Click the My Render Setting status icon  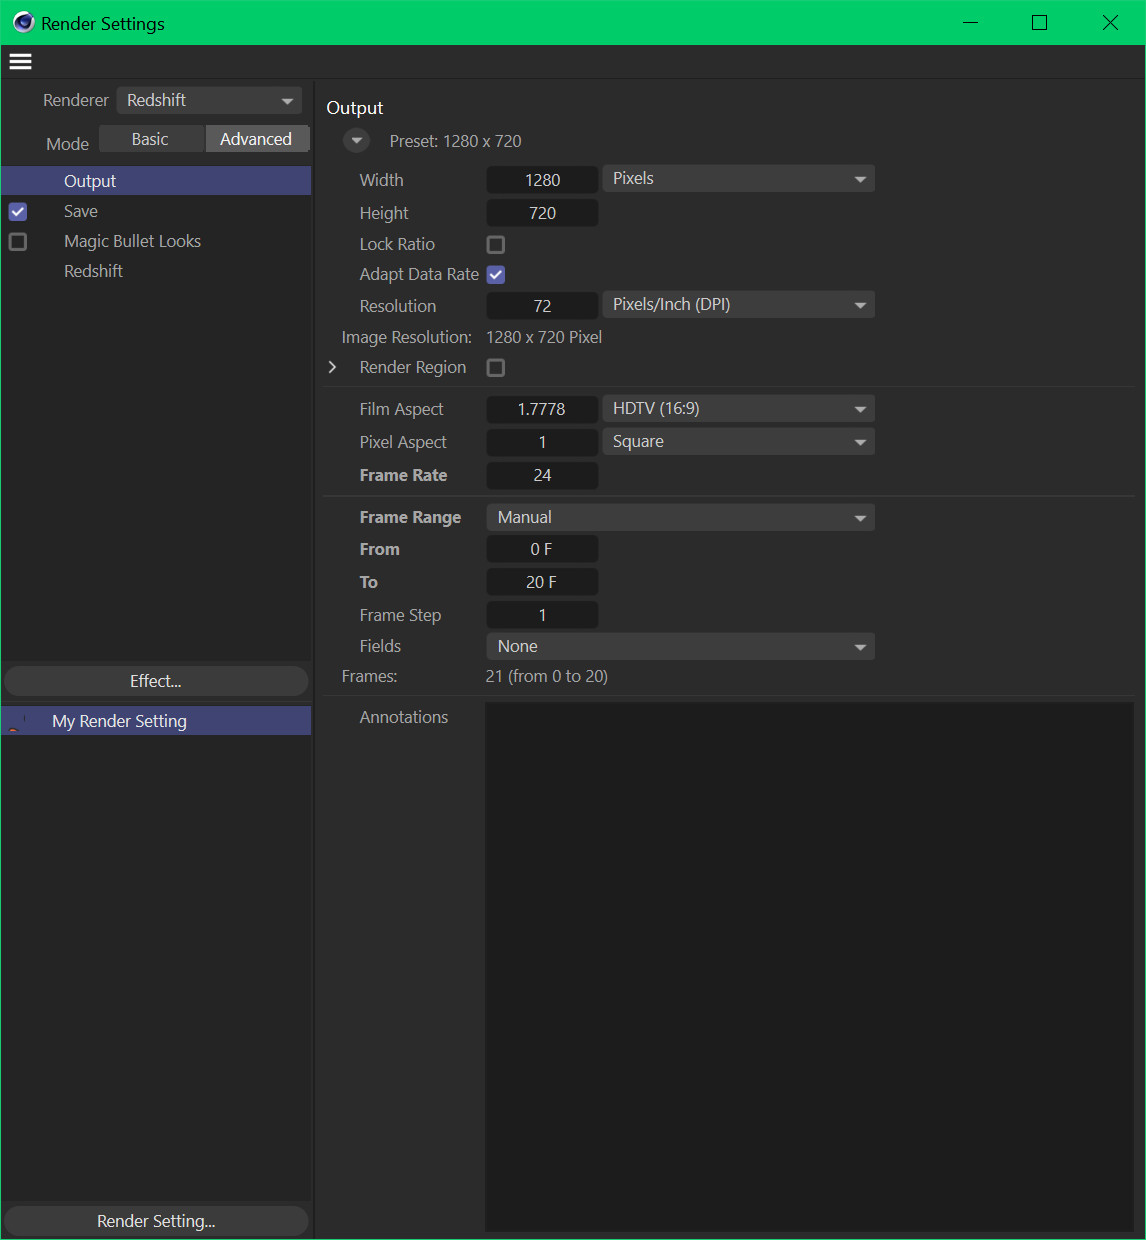point(17,721)
